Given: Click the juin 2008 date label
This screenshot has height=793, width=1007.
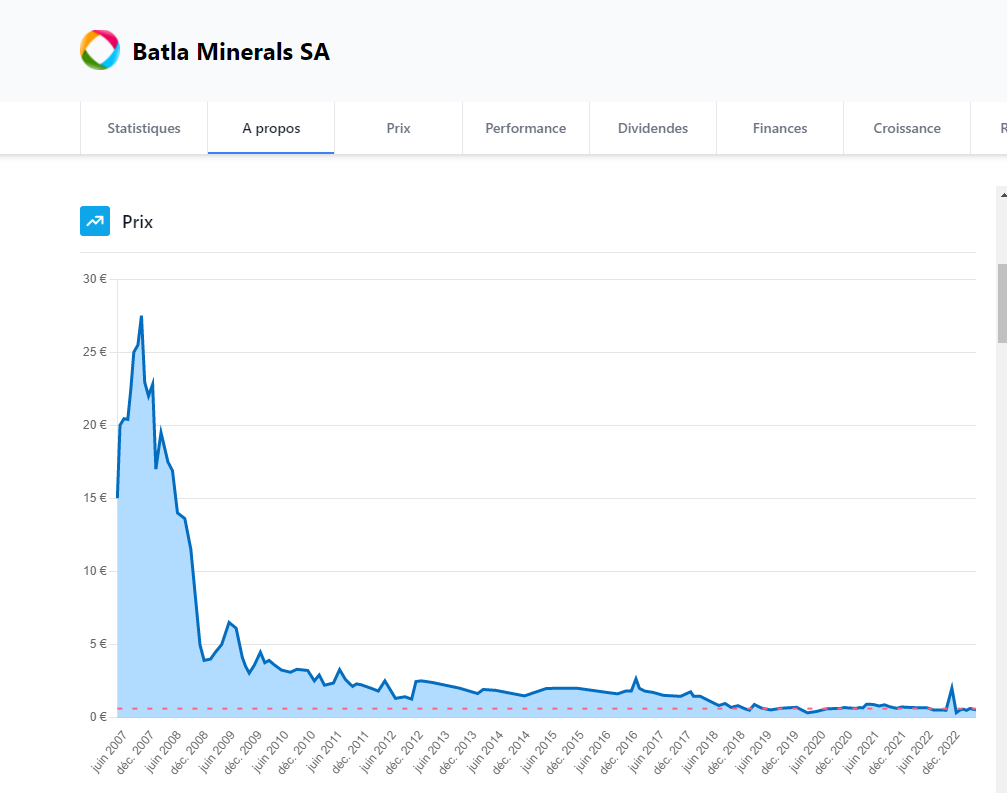Looking at the screenshot, I should point(163,751).
